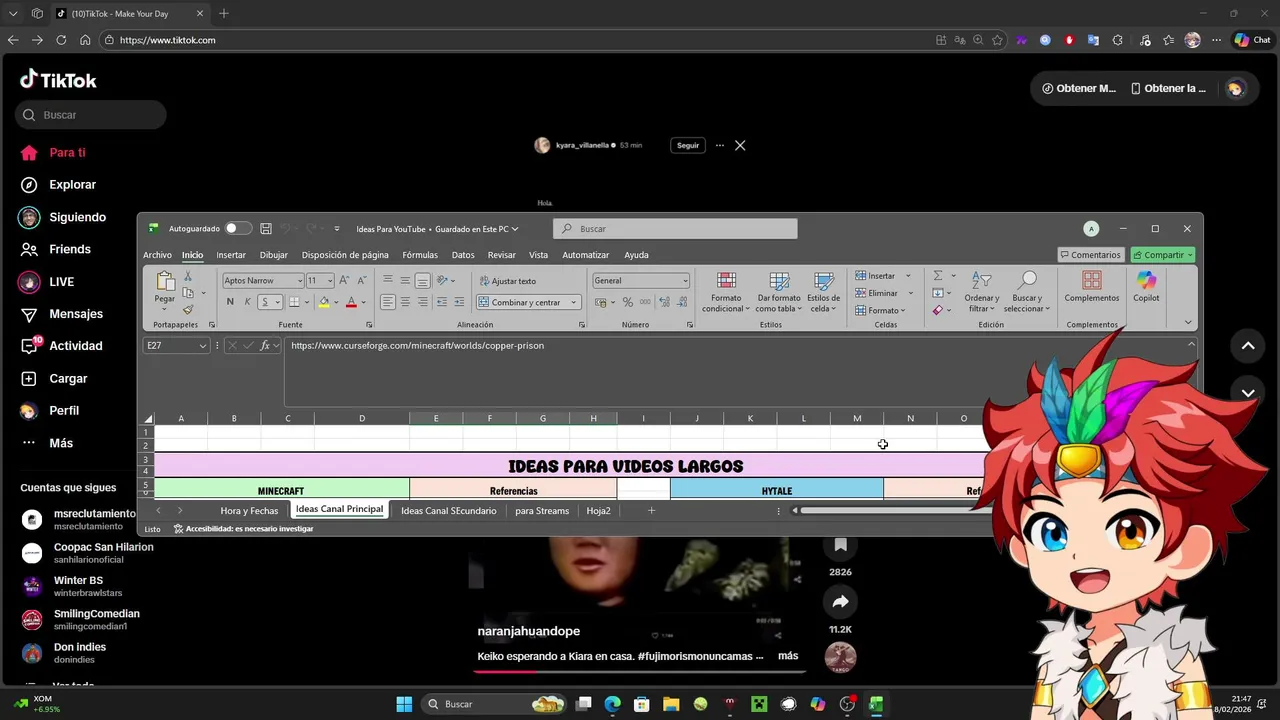The image size is (1280, 720).
Task: Click the Pegar clipboard icon
Action: [165, 282]
